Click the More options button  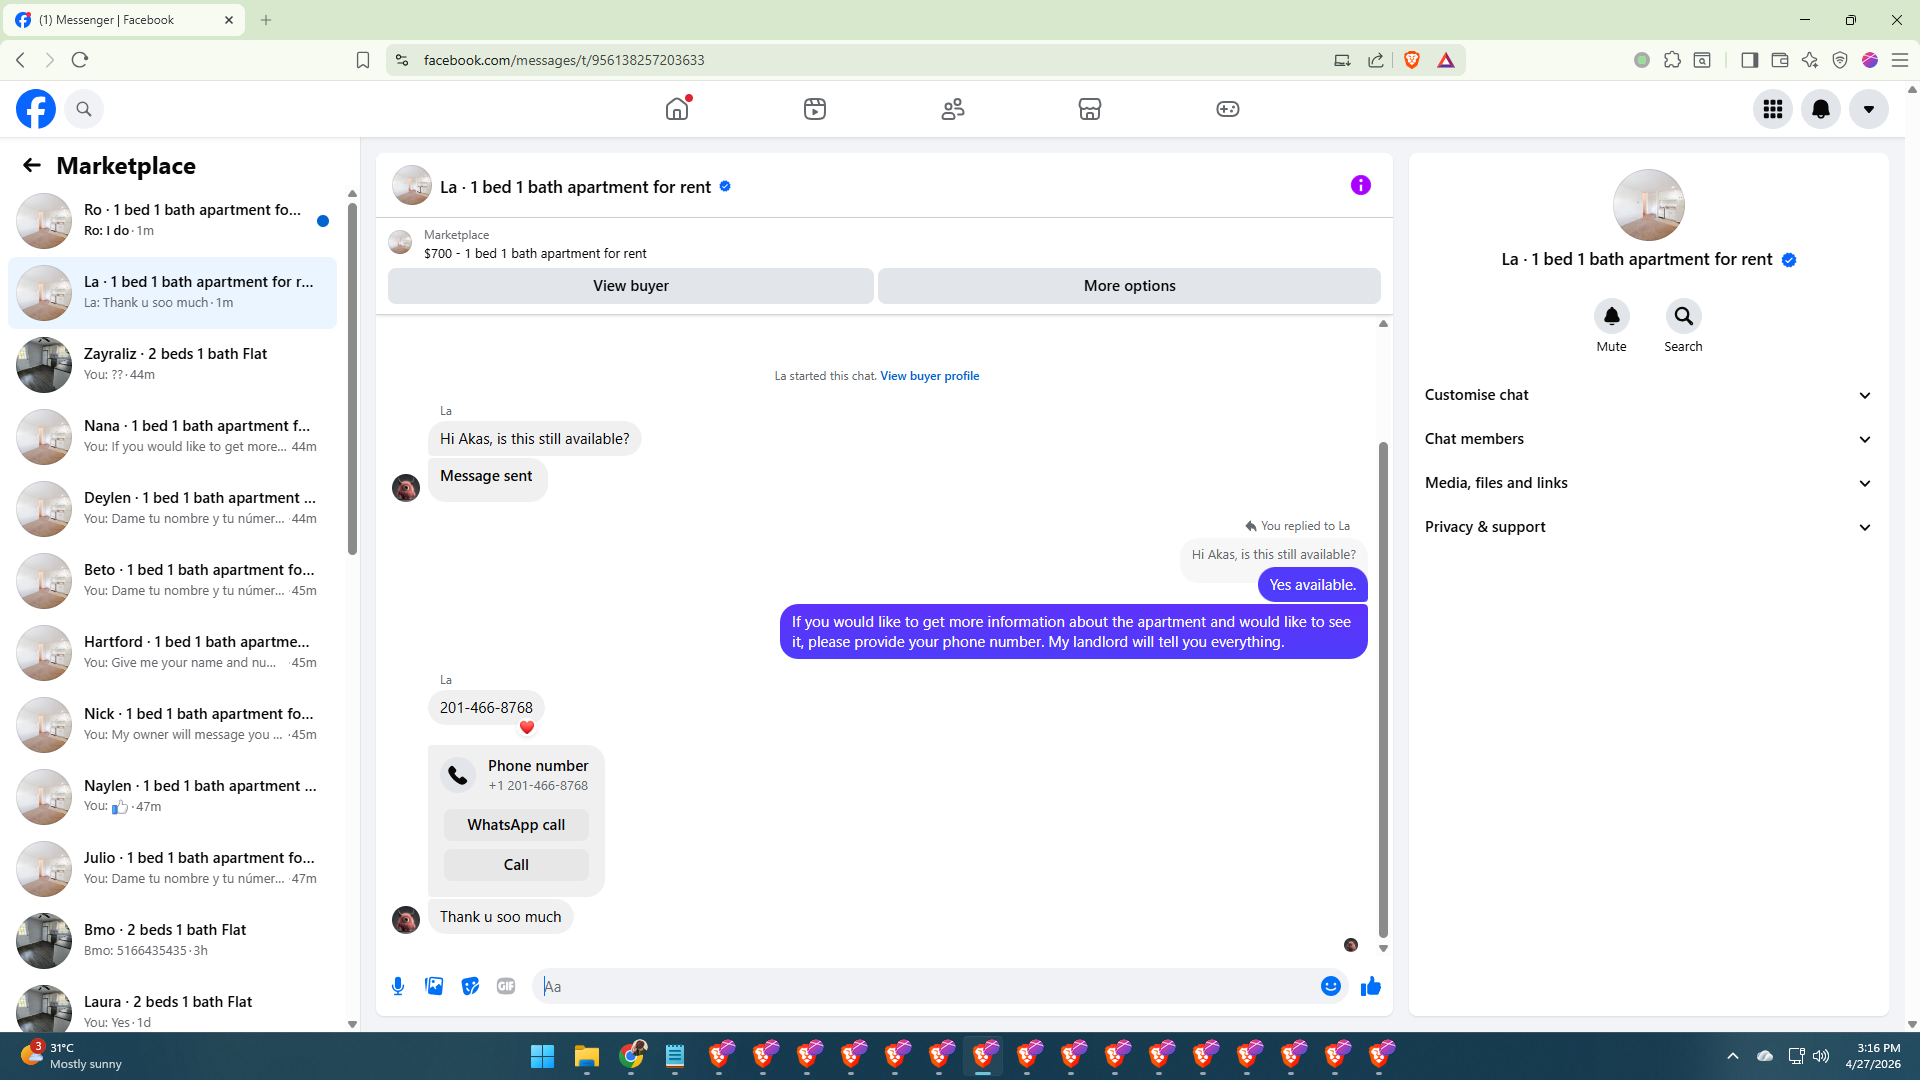pos(1129,286)
